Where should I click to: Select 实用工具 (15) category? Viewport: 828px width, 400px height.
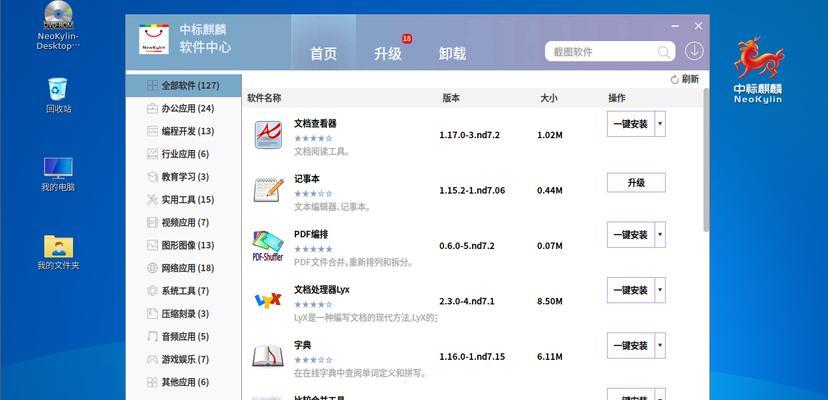183,200
